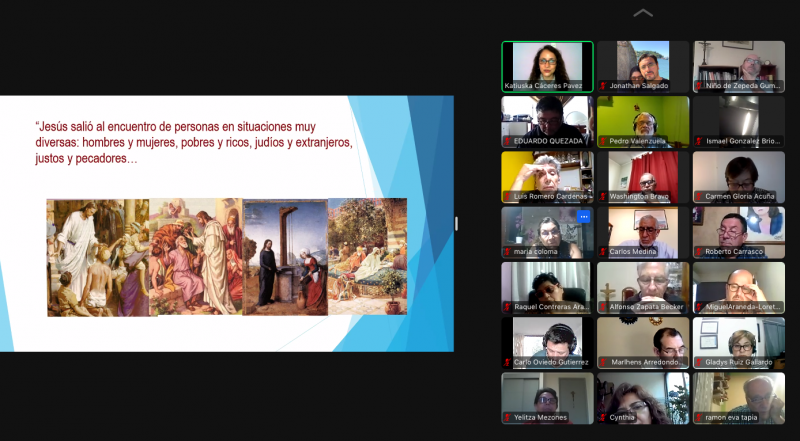Select Ismael Gonzalez's dark video tile

(739, 122)
